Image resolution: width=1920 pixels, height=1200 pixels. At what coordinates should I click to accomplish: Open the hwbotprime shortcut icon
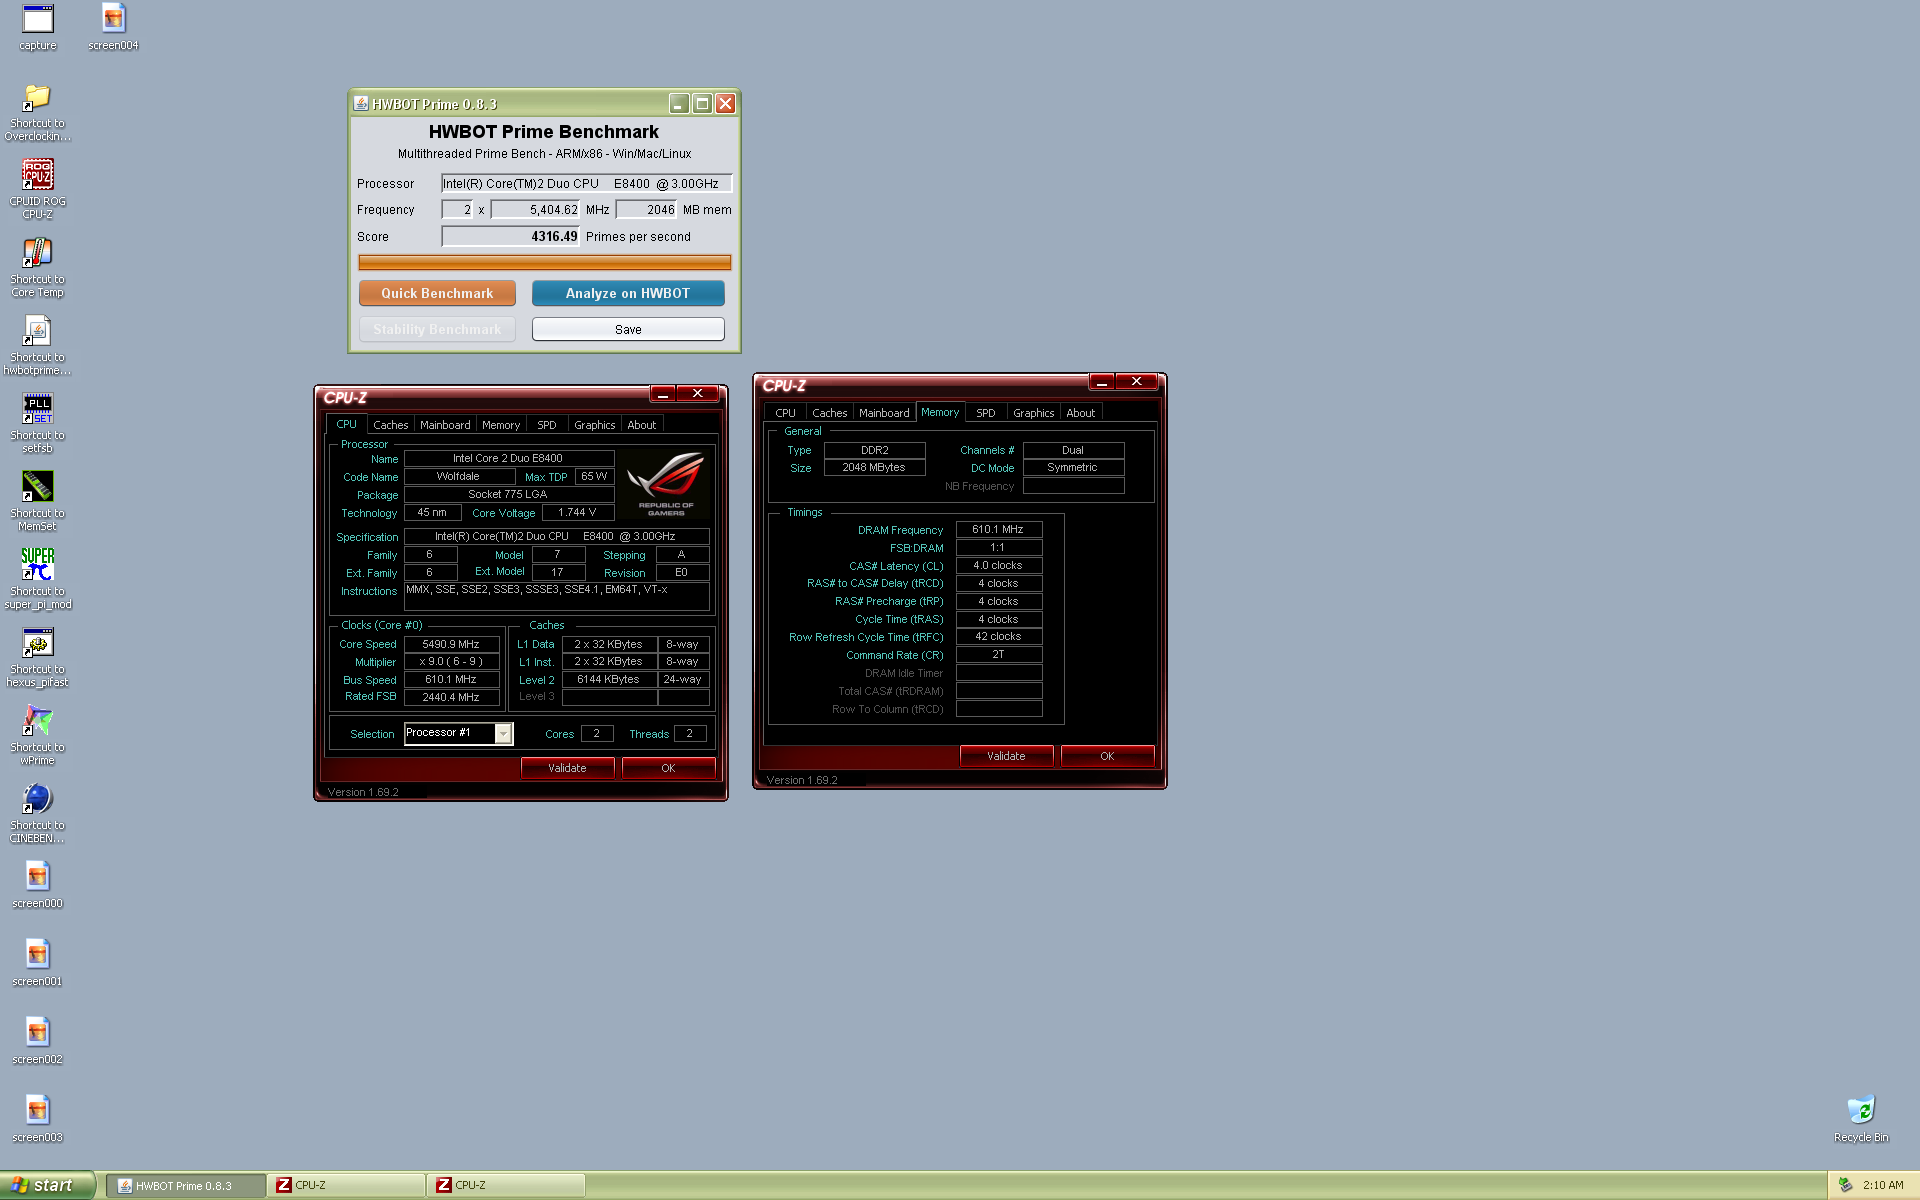coord(38,346)
